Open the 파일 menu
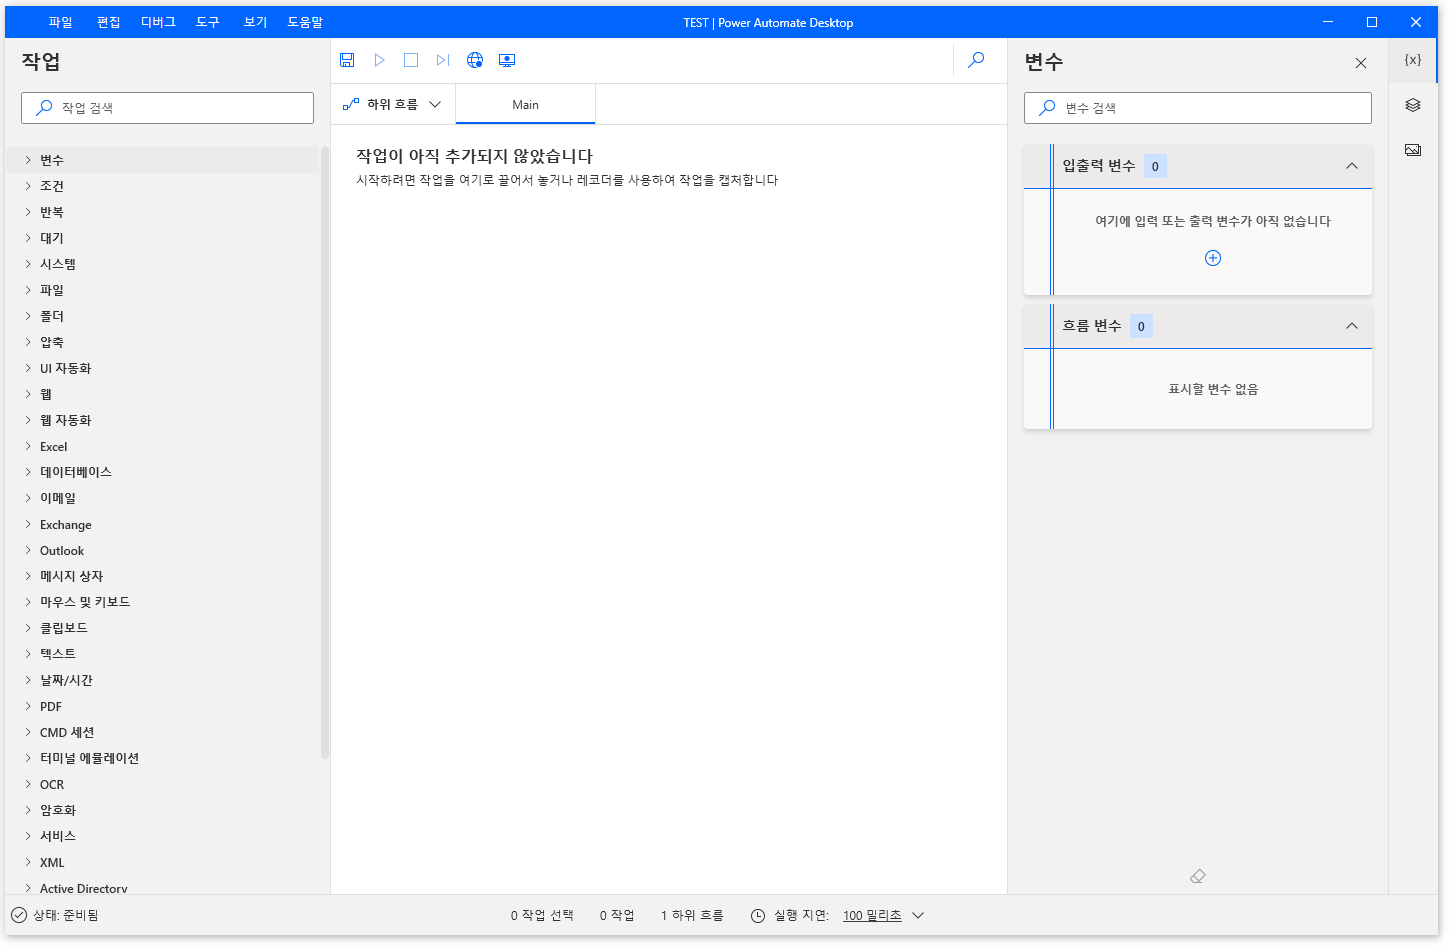 [x=61, y=22]
